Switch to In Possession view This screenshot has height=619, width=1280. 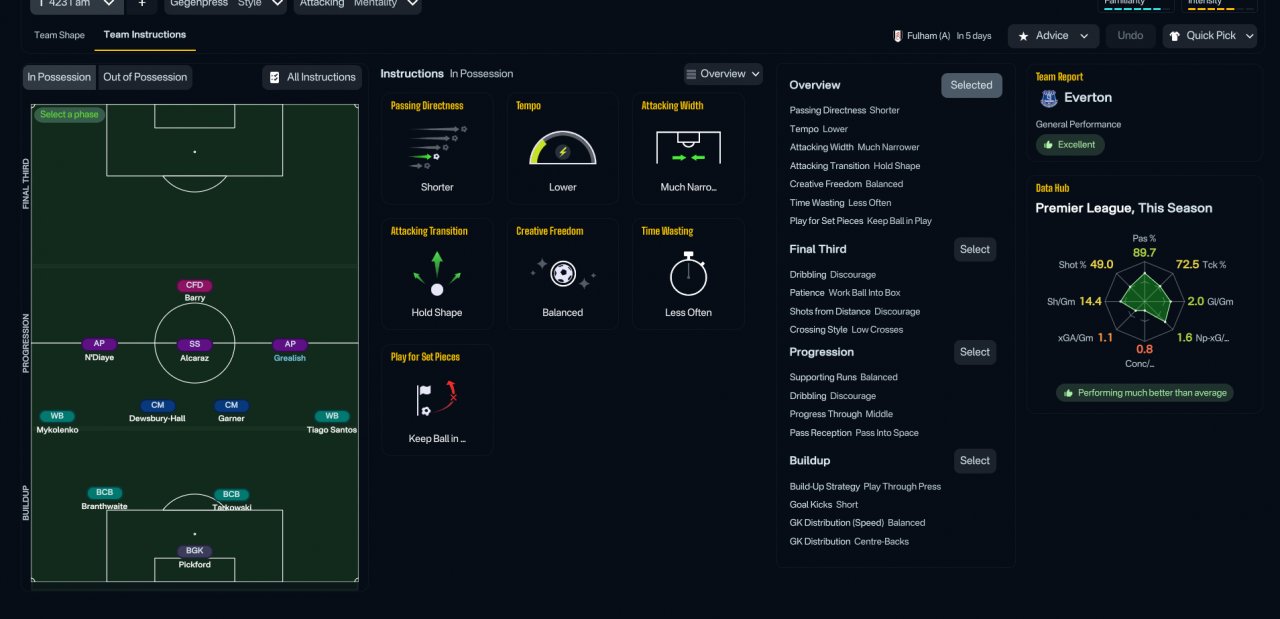(59, 77)
